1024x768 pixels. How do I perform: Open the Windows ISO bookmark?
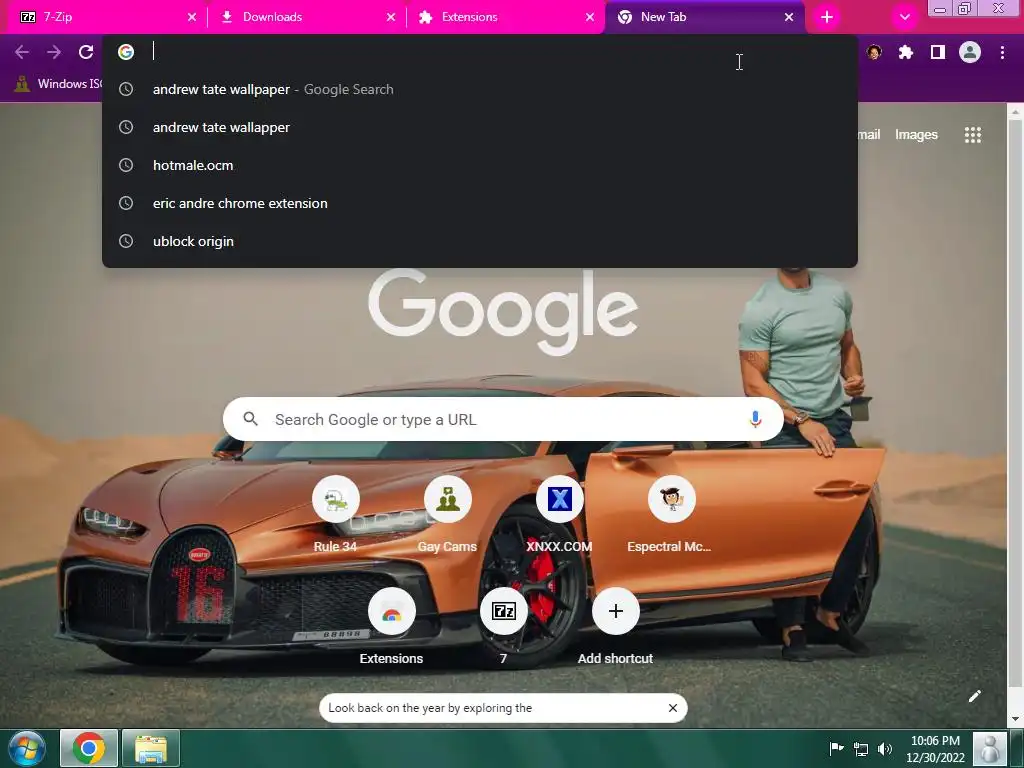click(x=58, y=84)
